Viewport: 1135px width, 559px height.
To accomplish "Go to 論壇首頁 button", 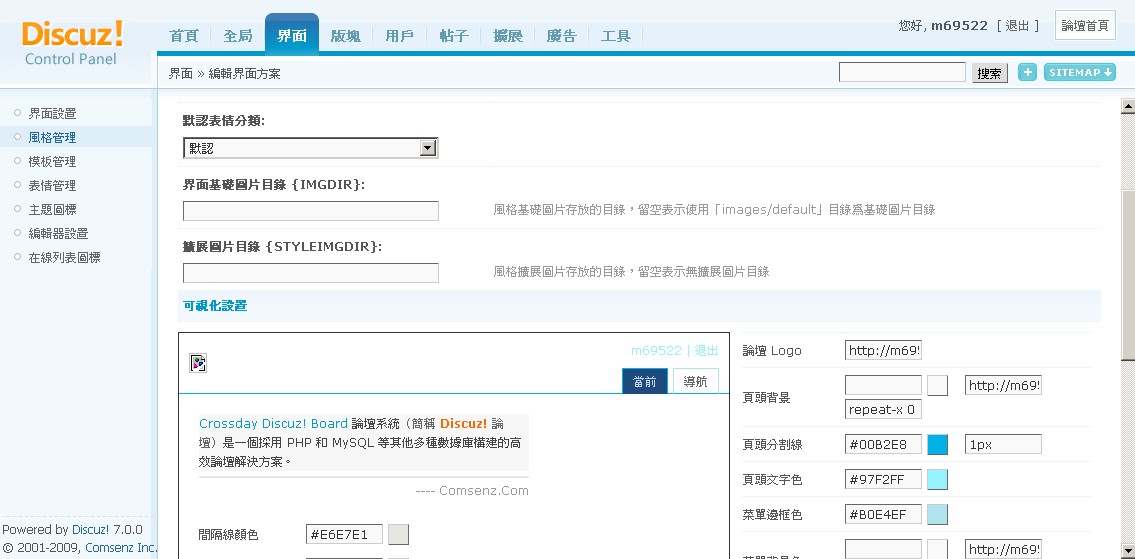I will [1085, 26].
